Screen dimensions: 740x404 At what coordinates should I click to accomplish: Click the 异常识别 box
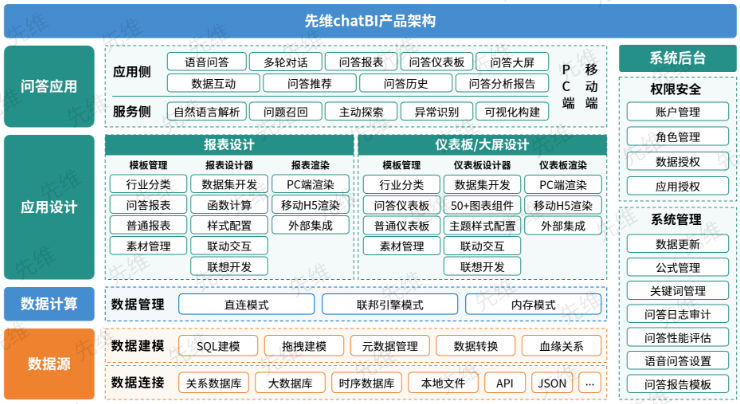tap(437, 112)
